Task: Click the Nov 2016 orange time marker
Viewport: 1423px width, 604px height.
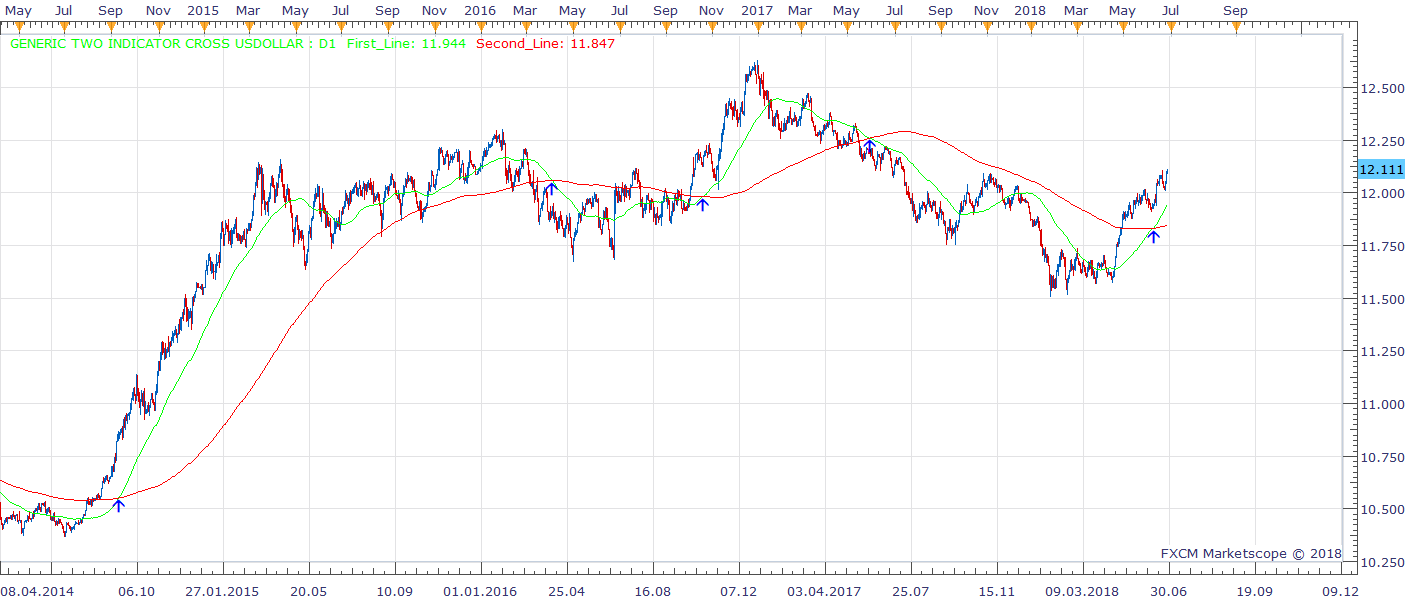Action: (710, 28)
